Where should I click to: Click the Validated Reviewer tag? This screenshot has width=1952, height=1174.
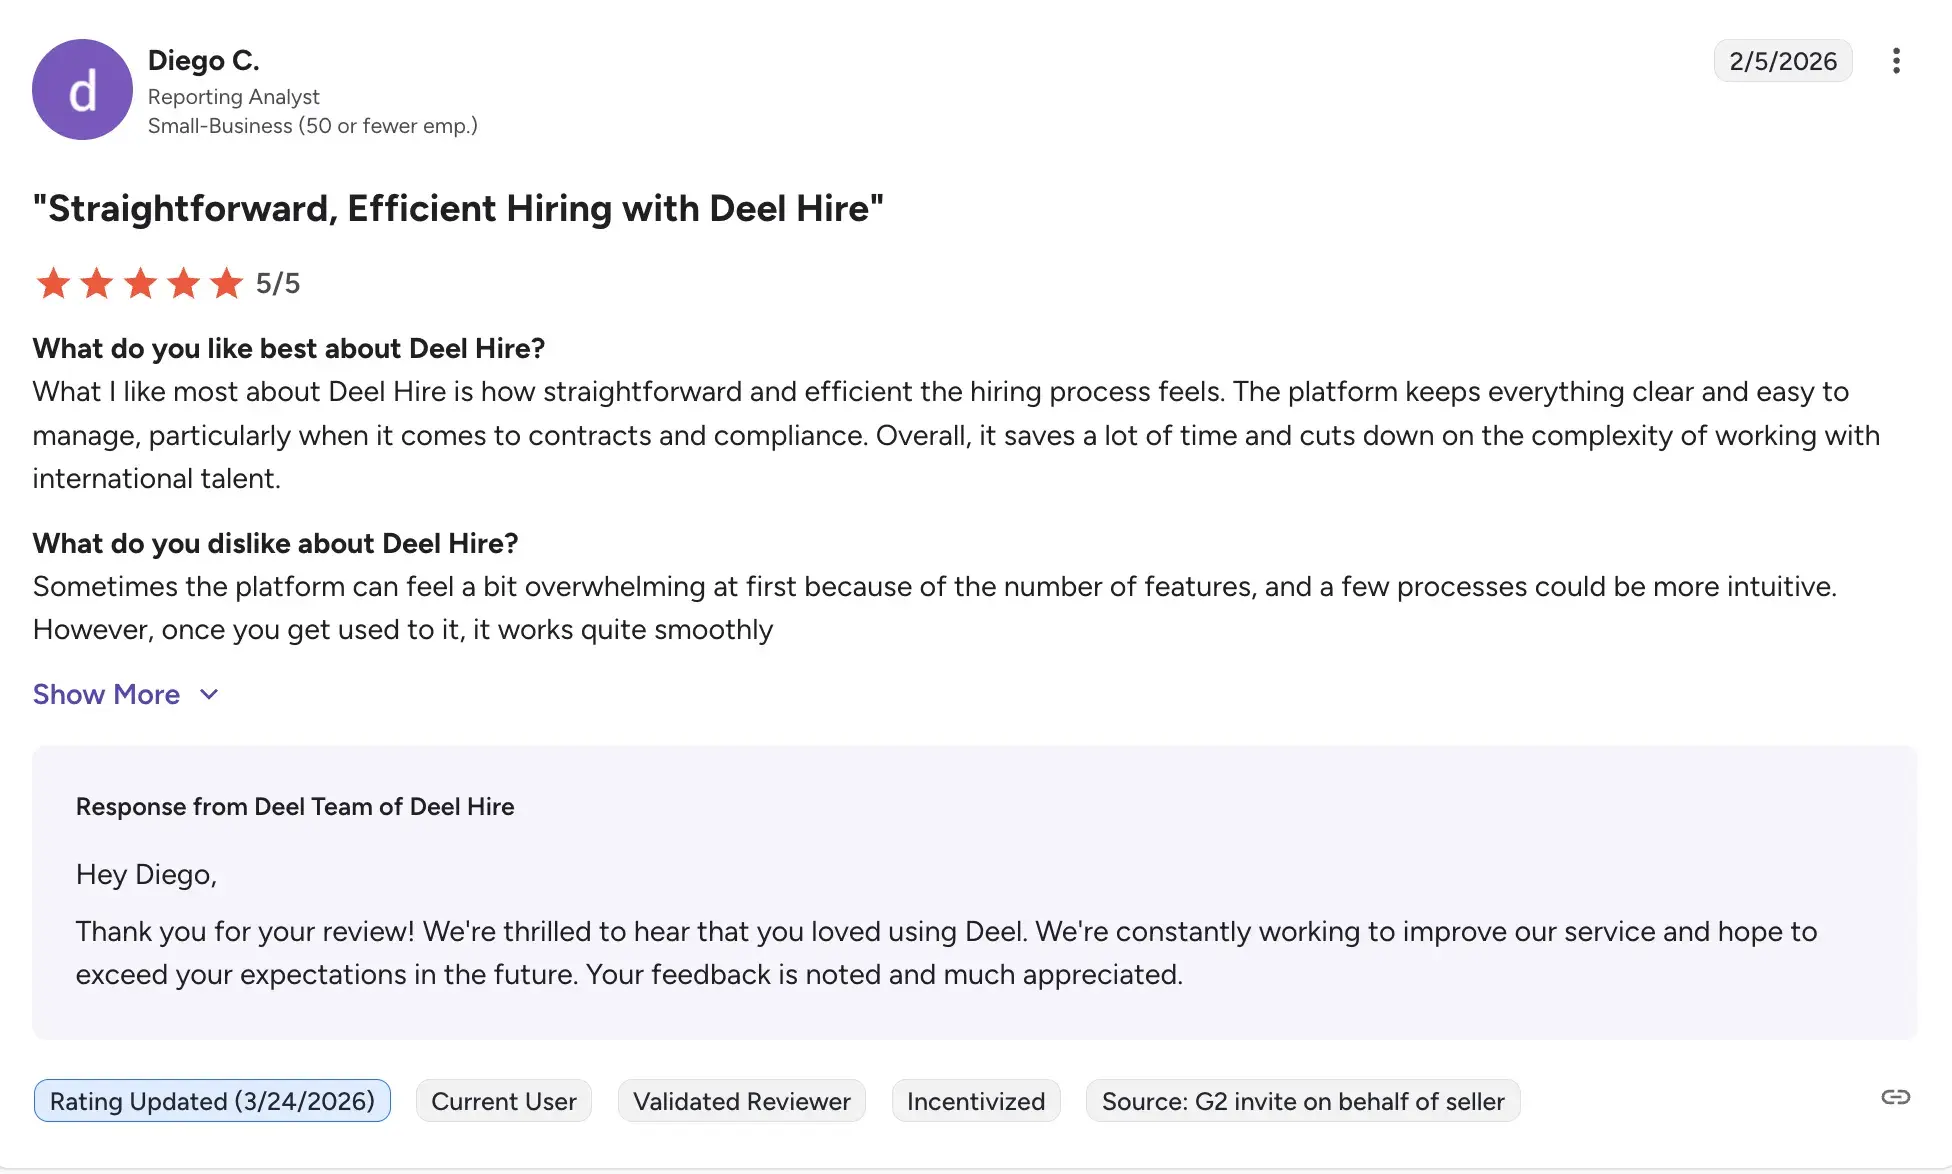tap(741, 1101)
